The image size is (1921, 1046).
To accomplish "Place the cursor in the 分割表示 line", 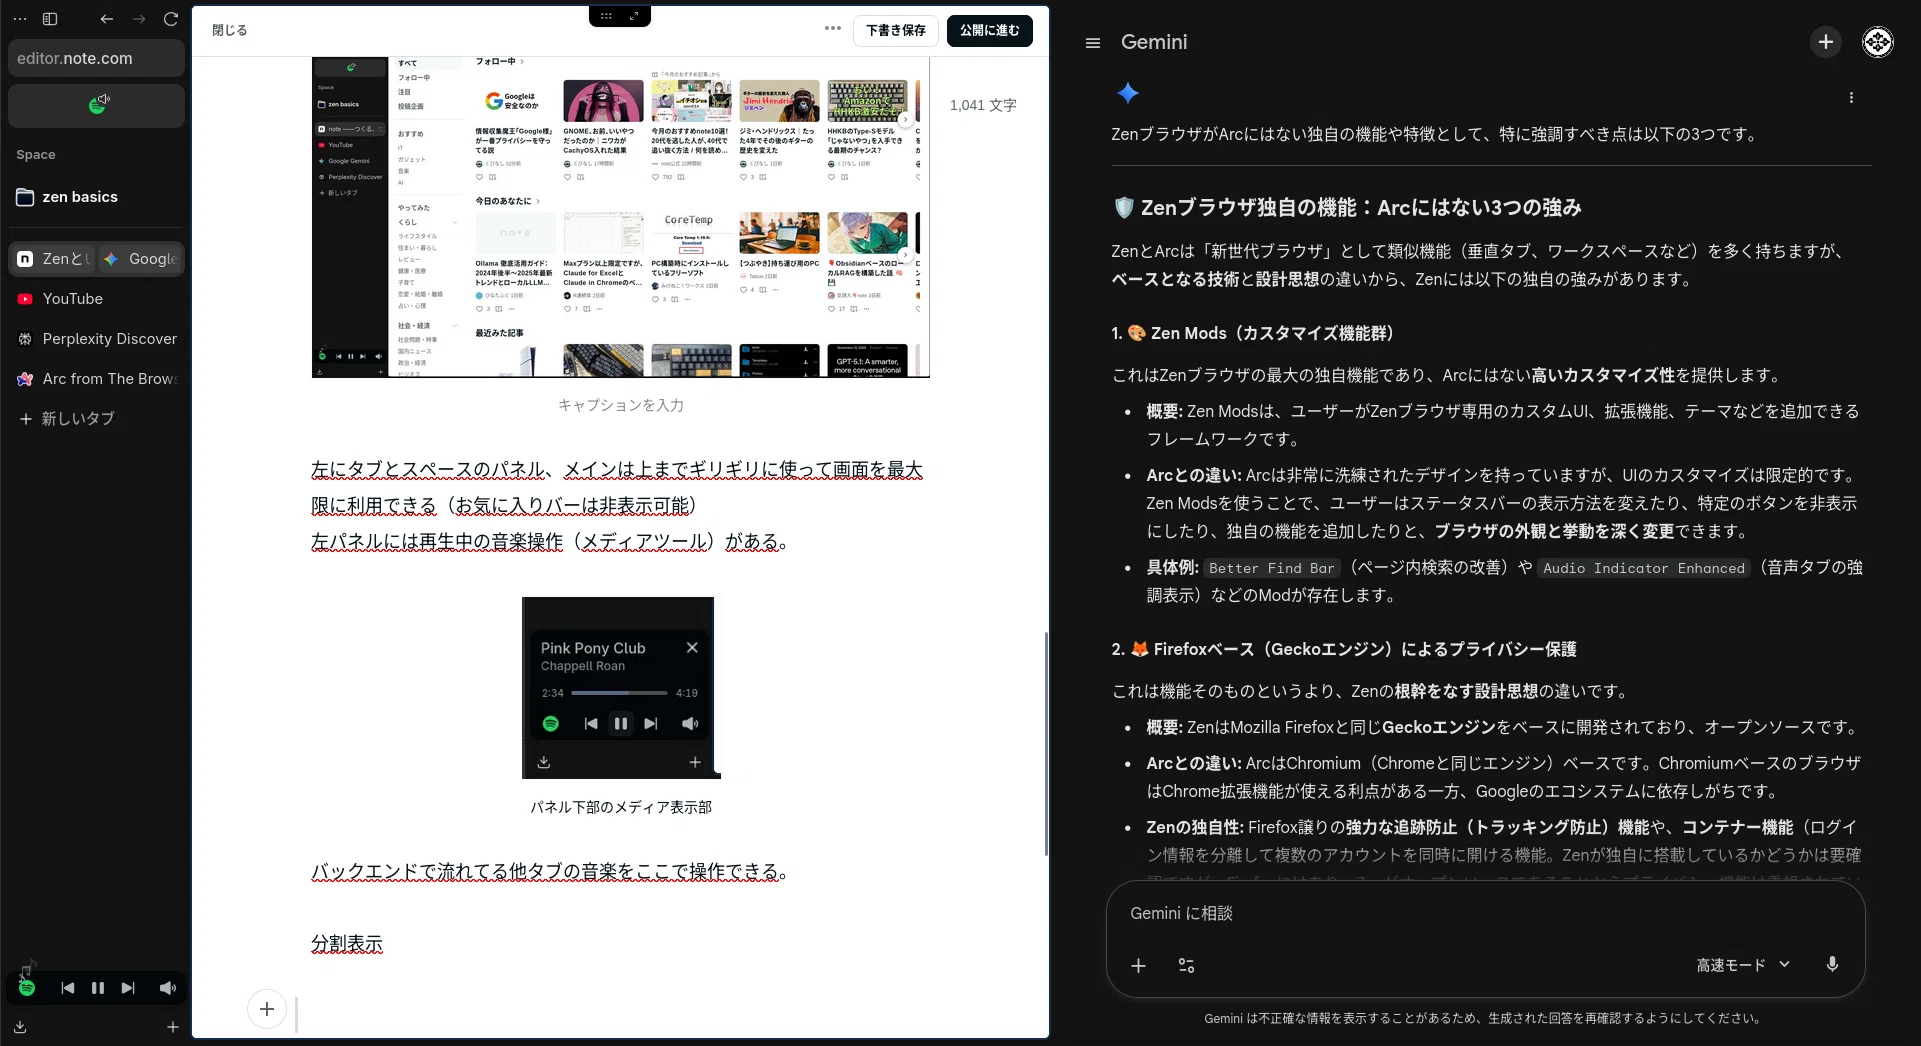I will click(x=347, y=944).
